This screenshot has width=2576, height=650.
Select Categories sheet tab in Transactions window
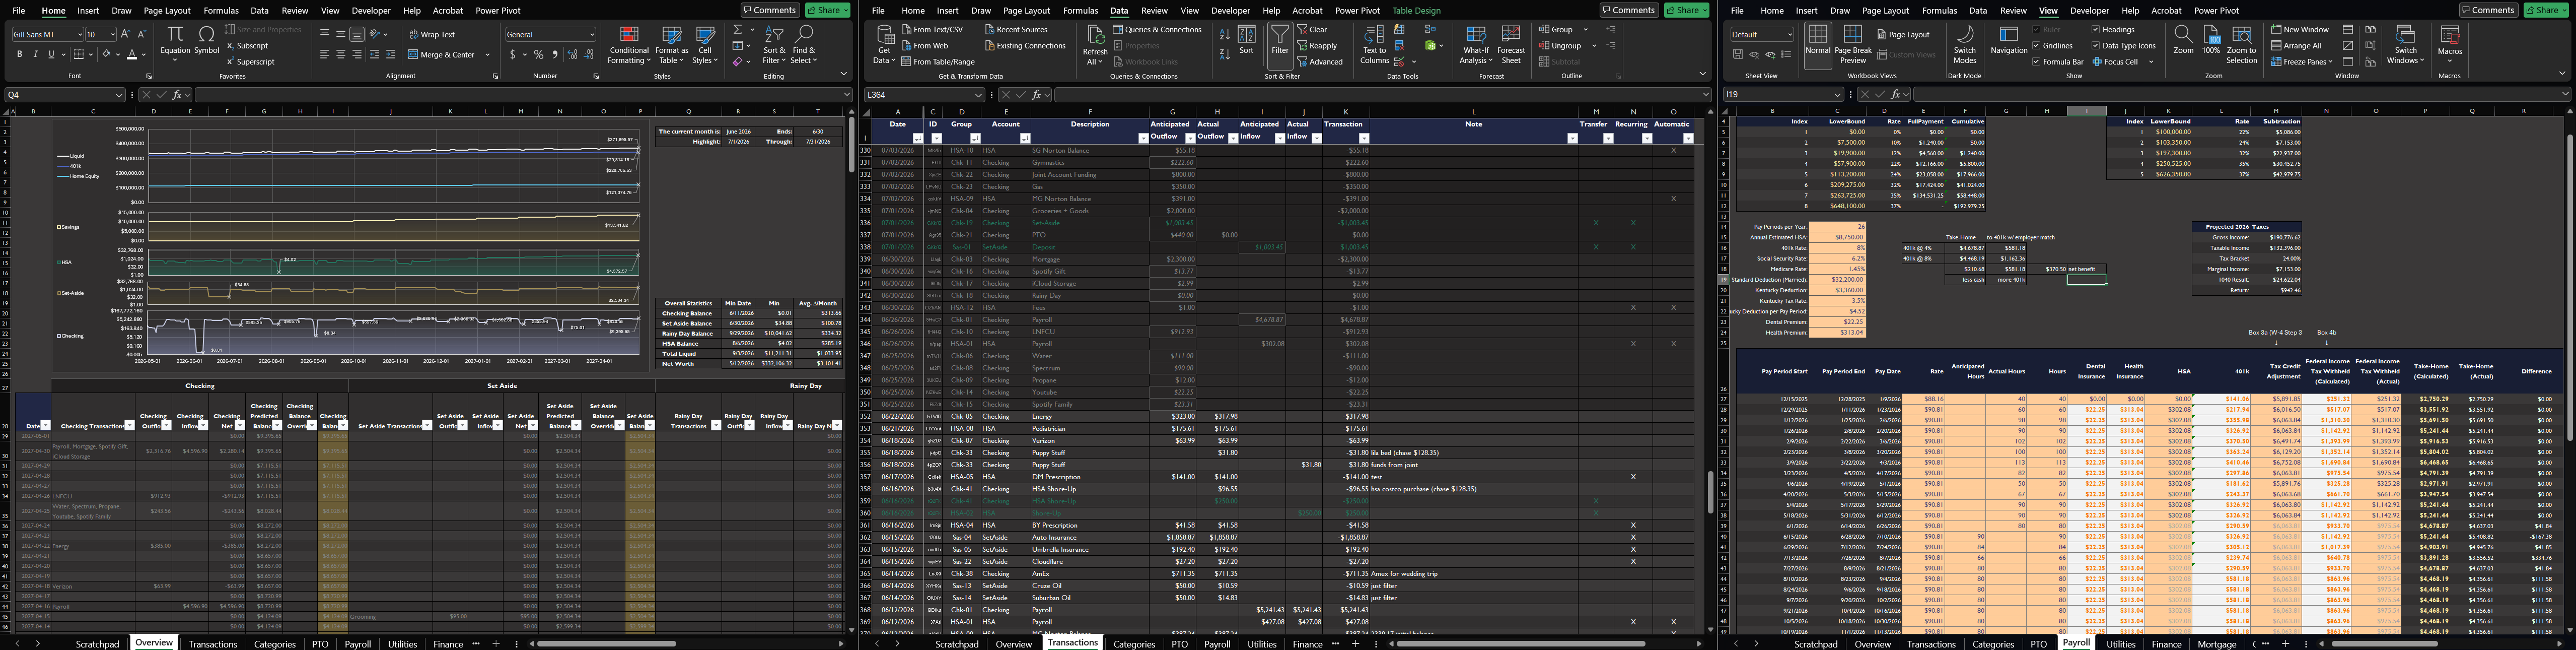click(1134, 644)
